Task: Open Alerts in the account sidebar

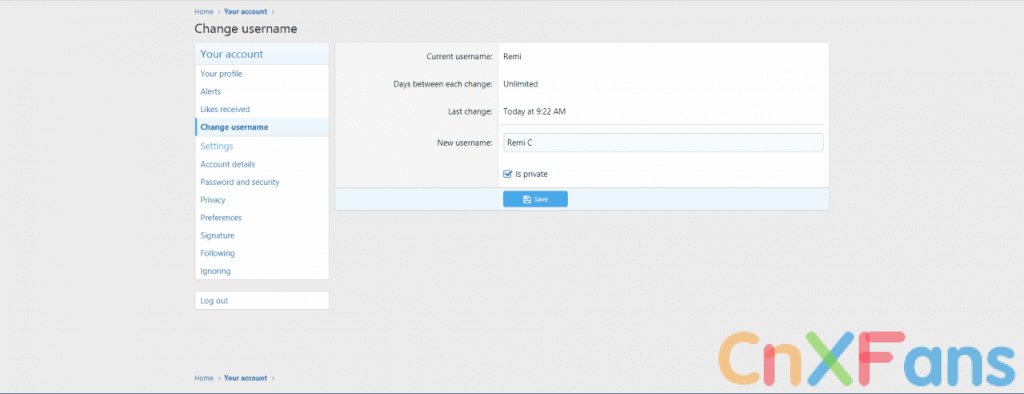Action: [x=262, y=91]
